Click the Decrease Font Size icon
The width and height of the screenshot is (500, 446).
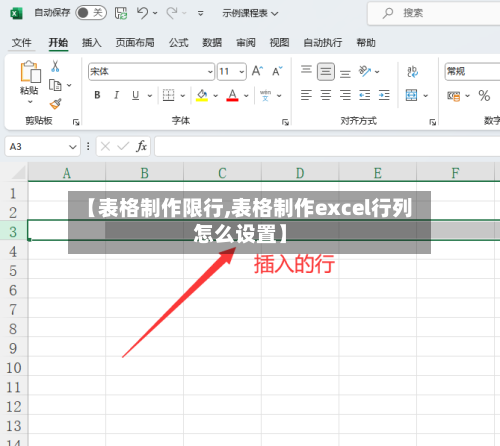tap(277, 71)
